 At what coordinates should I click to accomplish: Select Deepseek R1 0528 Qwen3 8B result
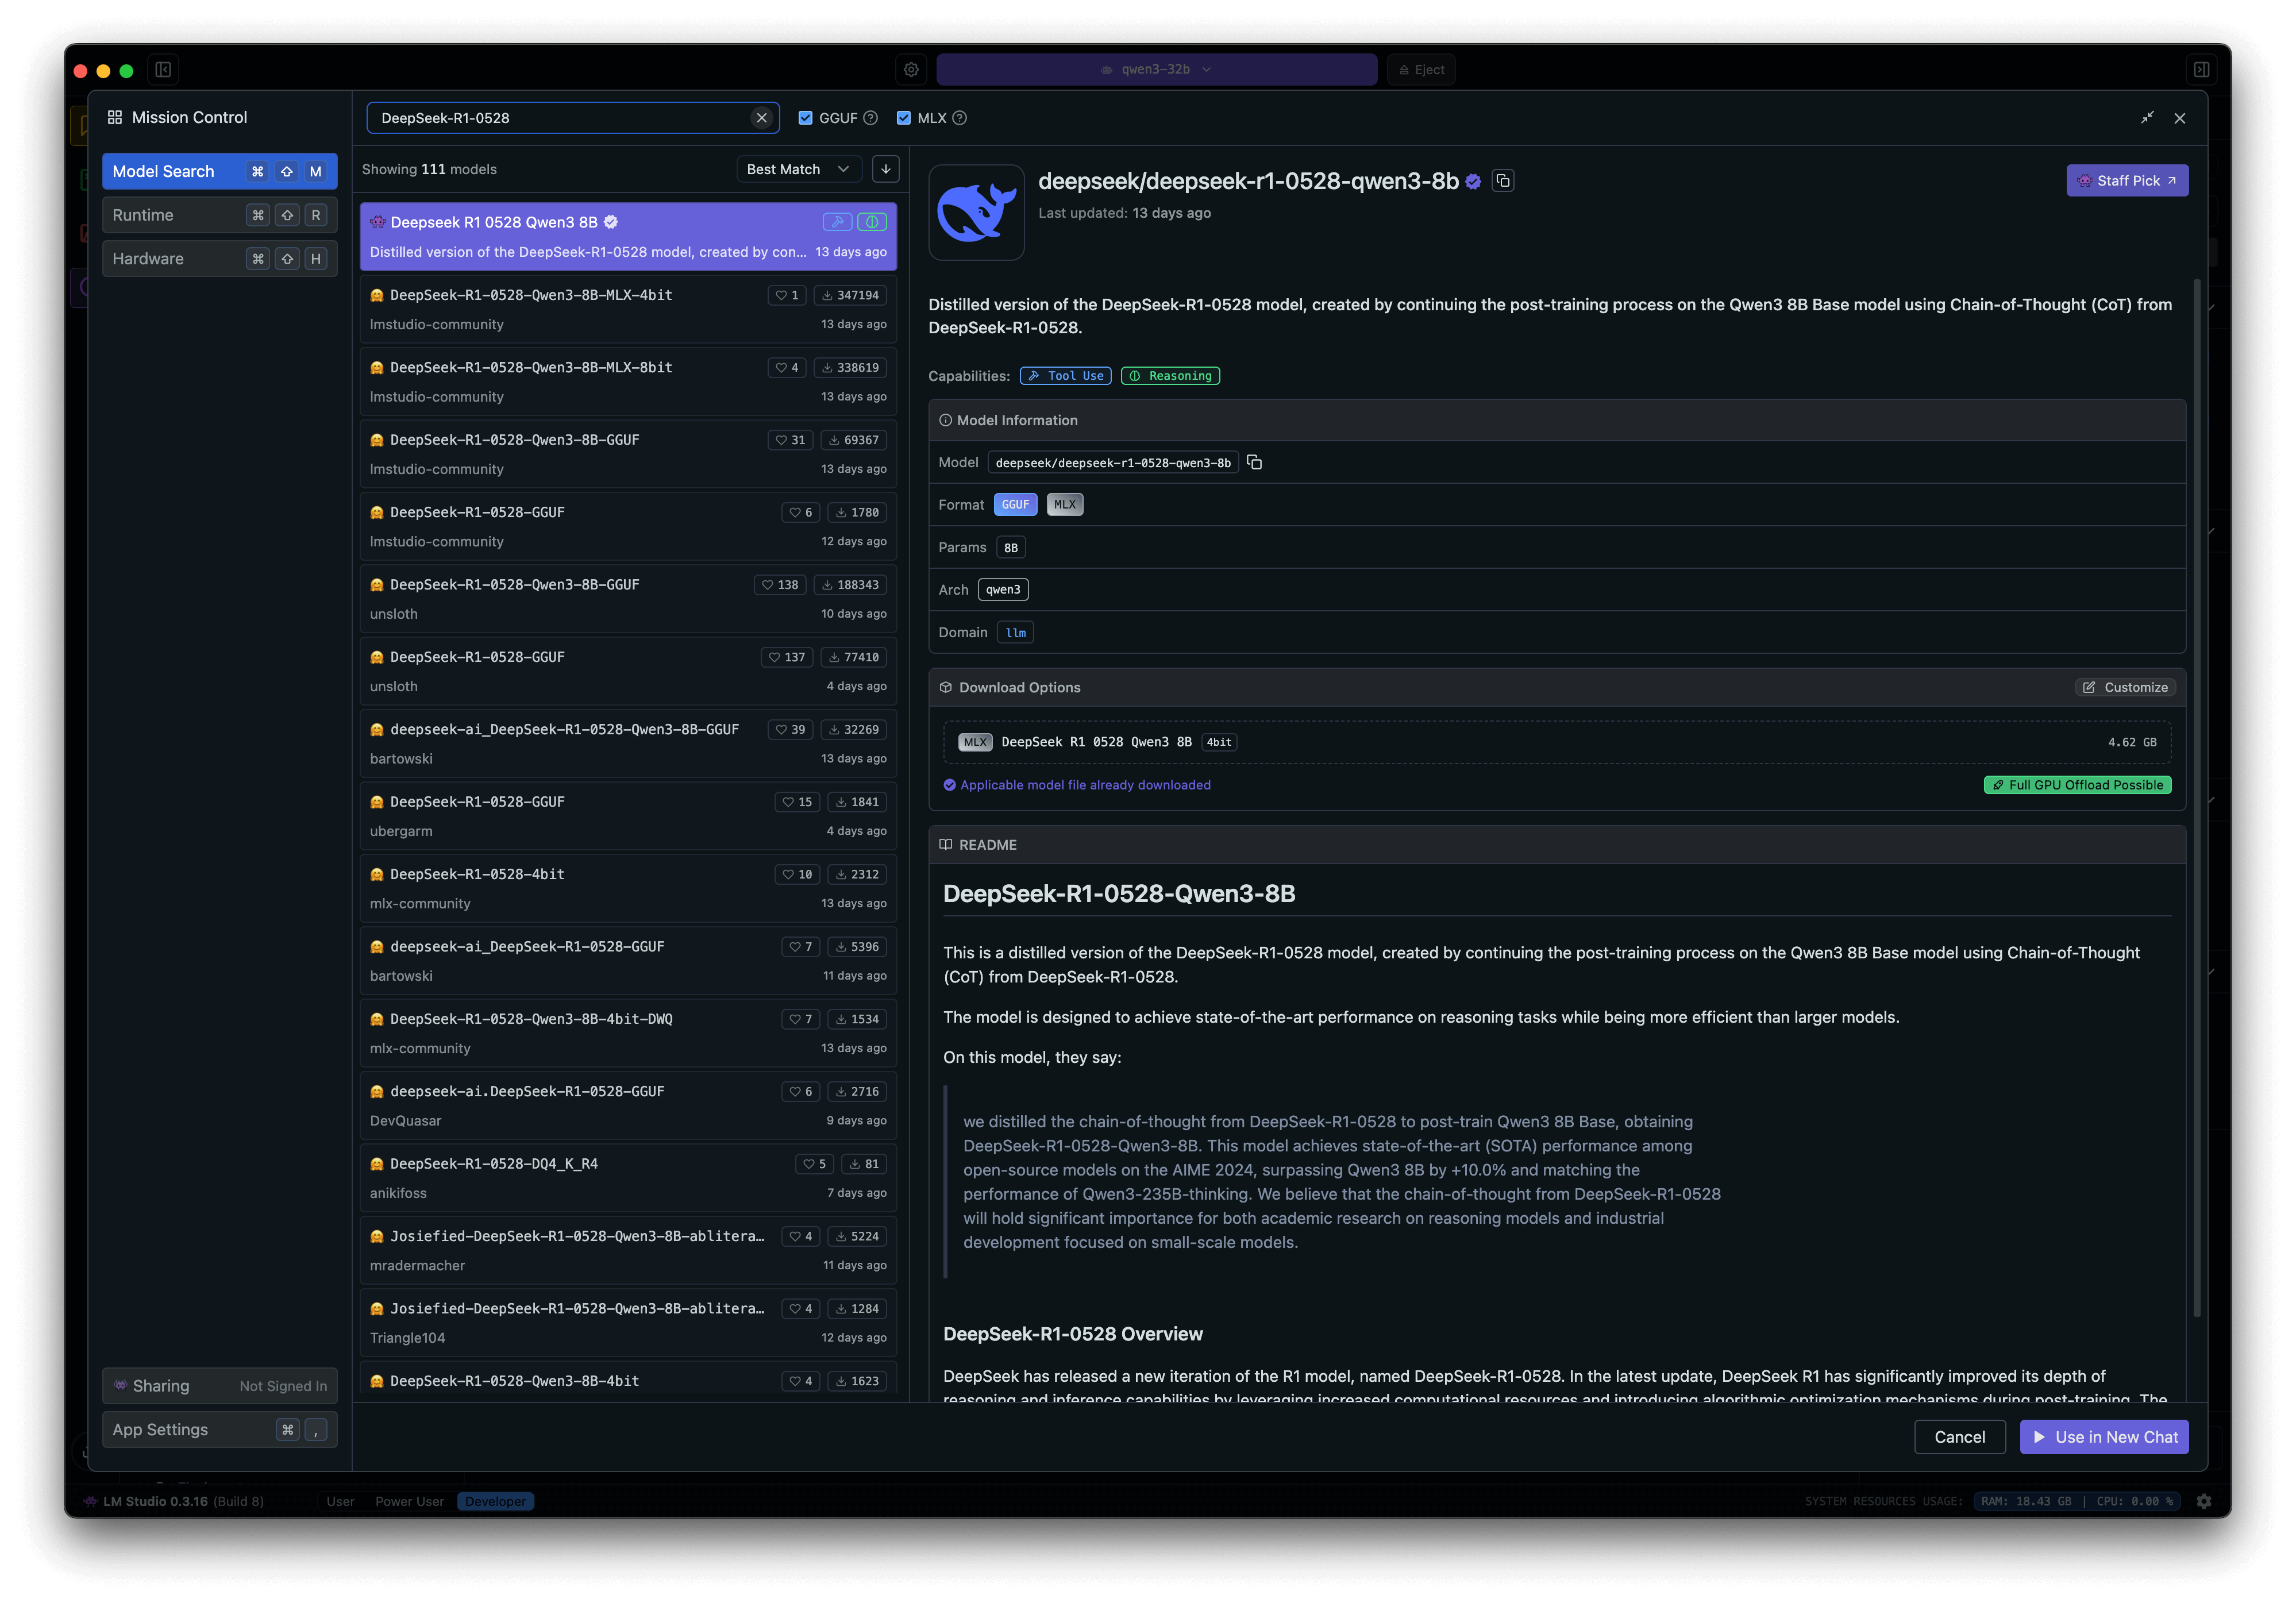click(628, 237)
